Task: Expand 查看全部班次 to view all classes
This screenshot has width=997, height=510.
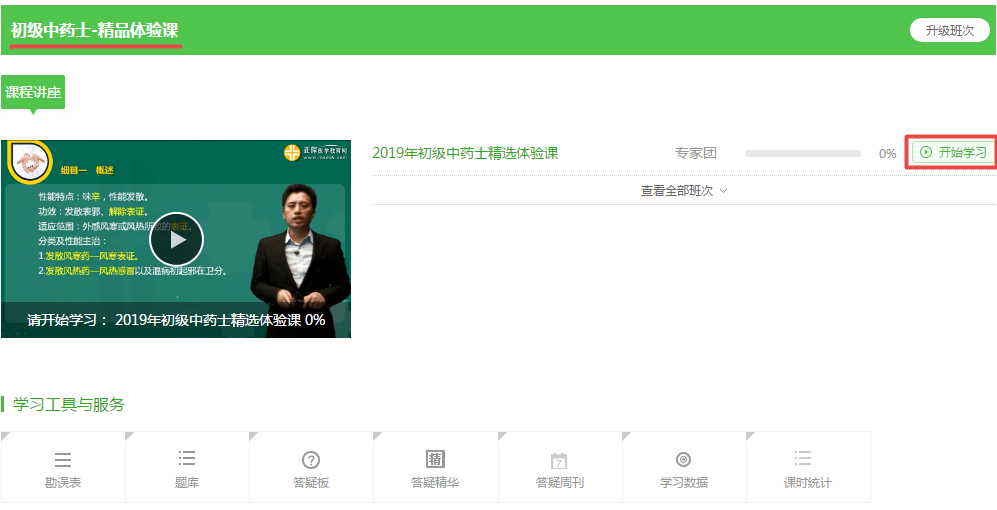Action: pos(684,191)
